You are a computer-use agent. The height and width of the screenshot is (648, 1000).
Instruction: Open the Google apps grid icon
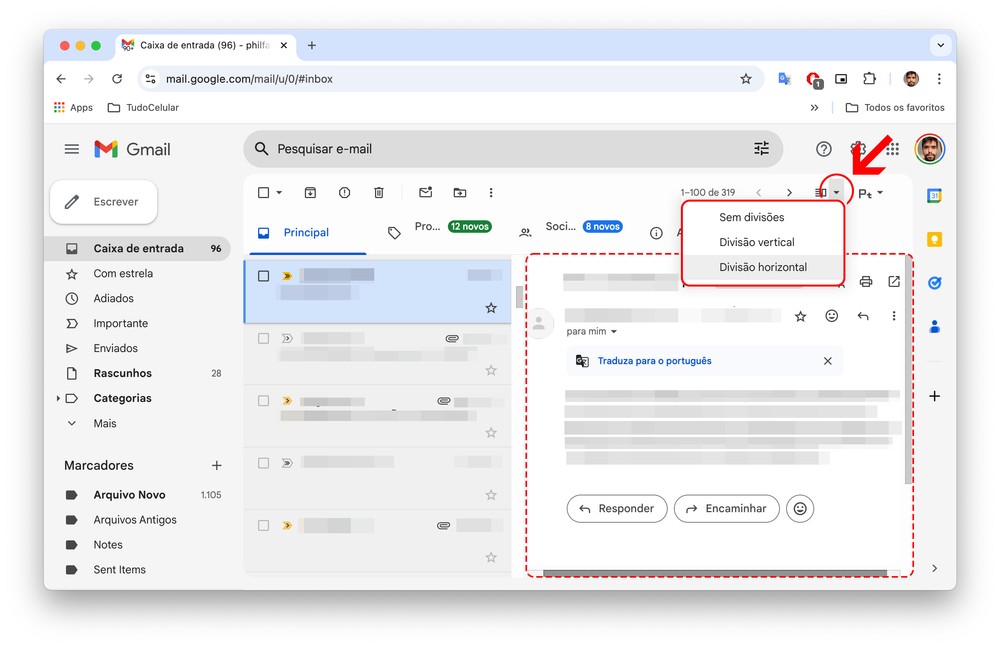pyautogui.click(x=892, y=149)
